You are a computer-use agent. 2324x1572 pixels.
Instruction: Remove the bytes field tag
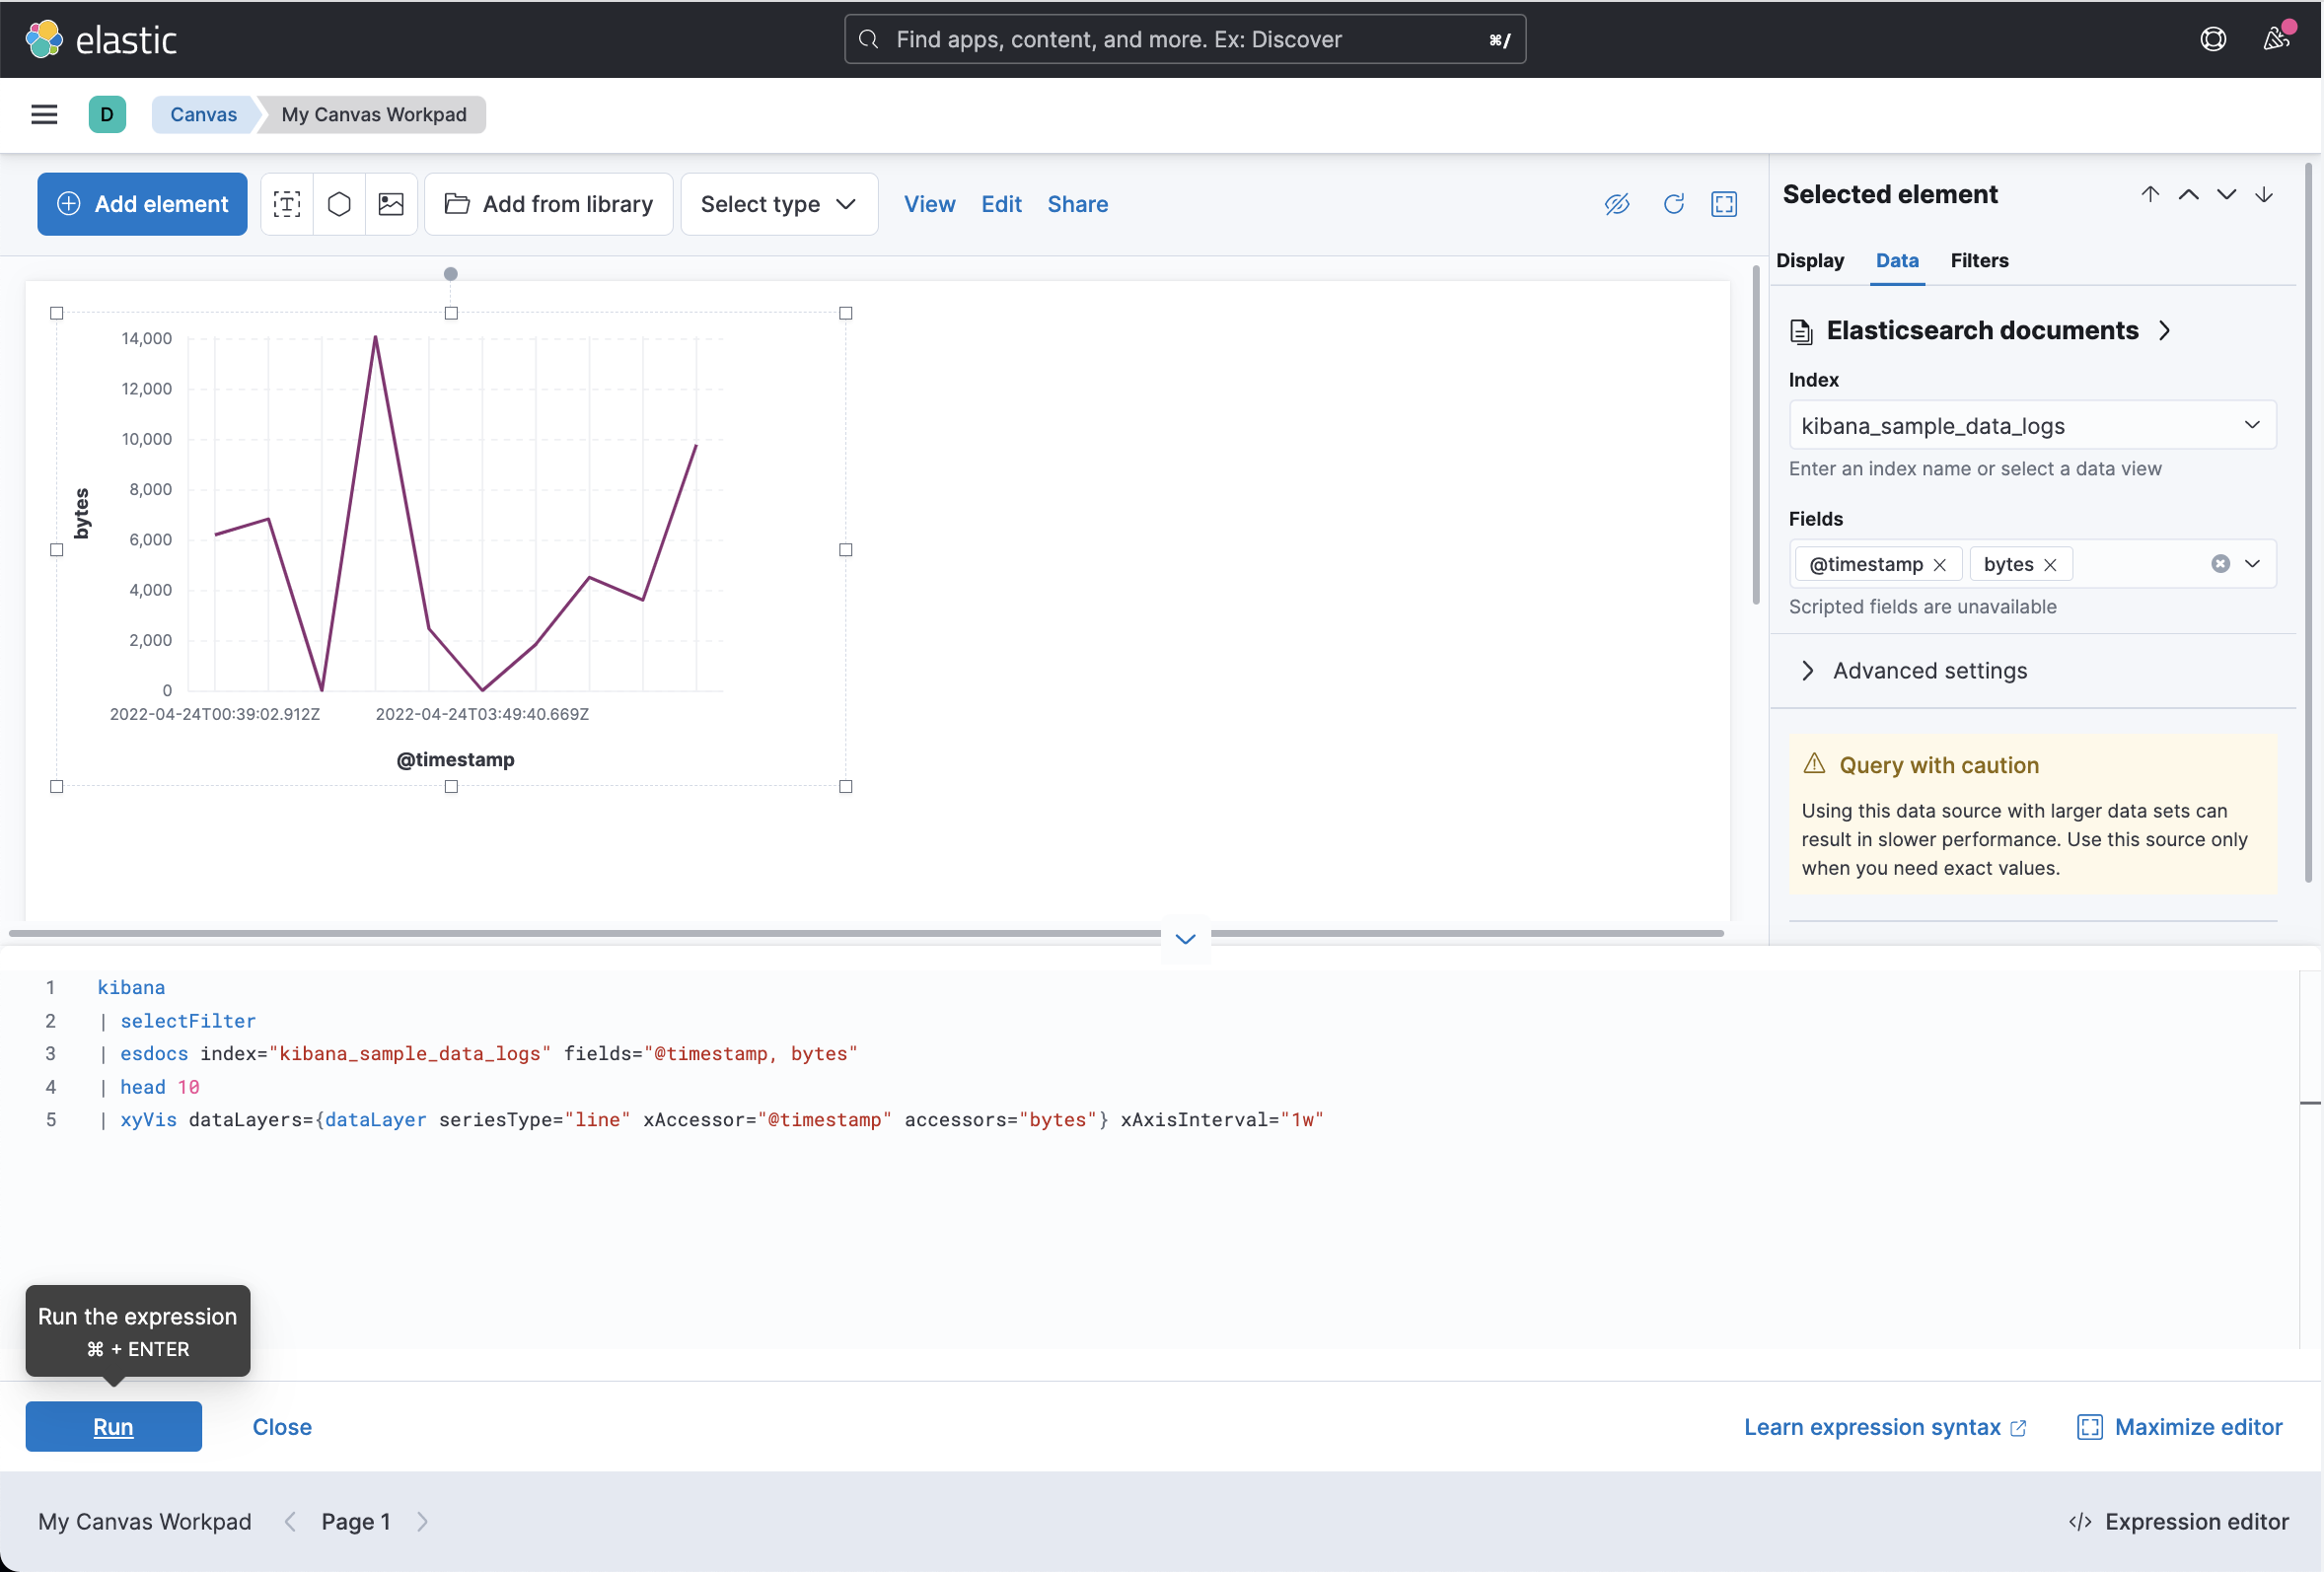[x=2050, y=565]
